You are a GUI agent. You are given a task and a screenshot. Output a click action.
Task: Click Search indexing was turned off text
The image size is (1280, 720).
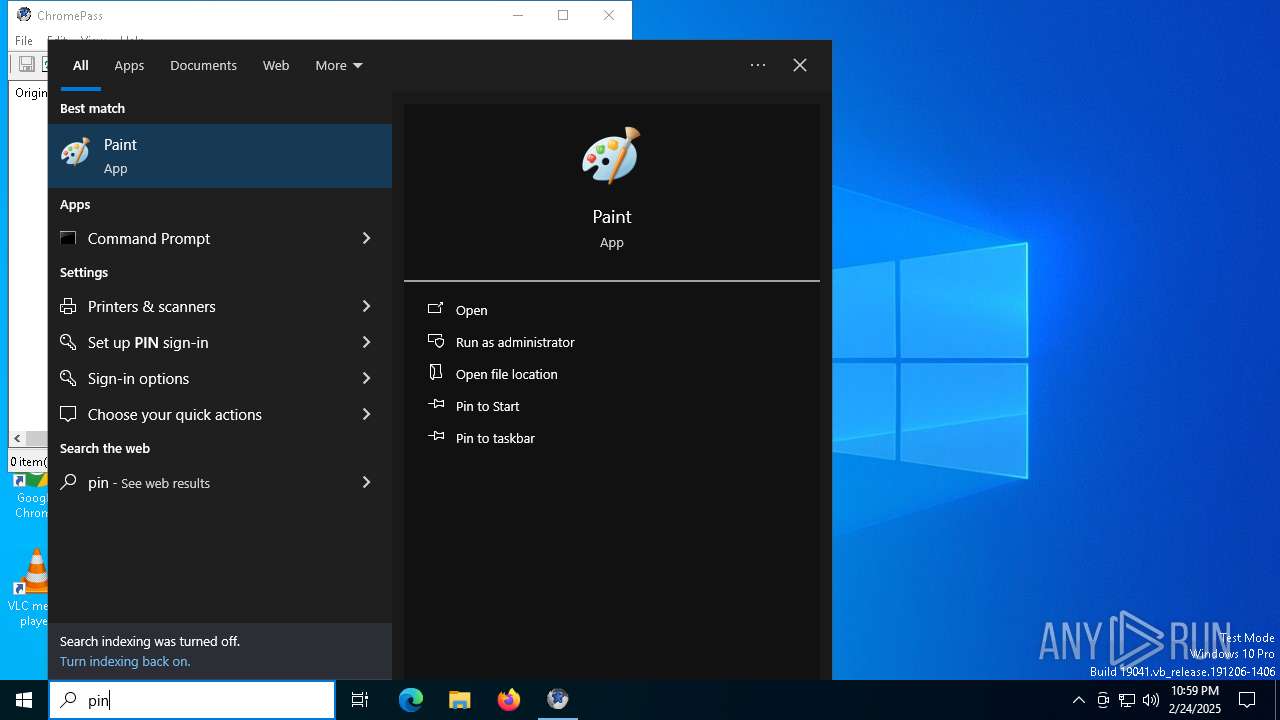click(x=150, y=641)
